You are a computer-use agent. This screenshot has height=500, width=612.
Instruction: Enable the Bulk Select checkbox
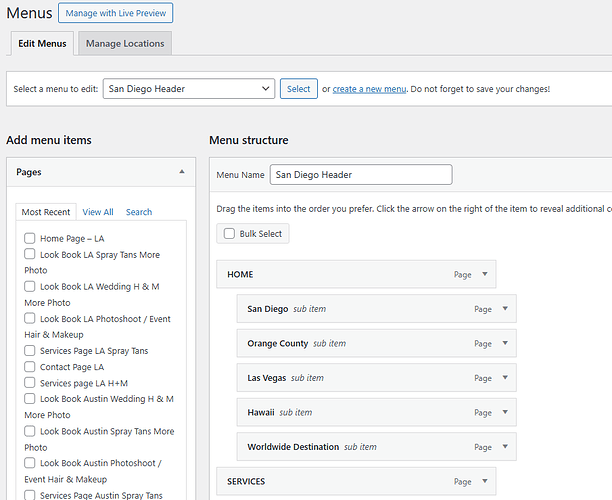click(x=230, y=234)
